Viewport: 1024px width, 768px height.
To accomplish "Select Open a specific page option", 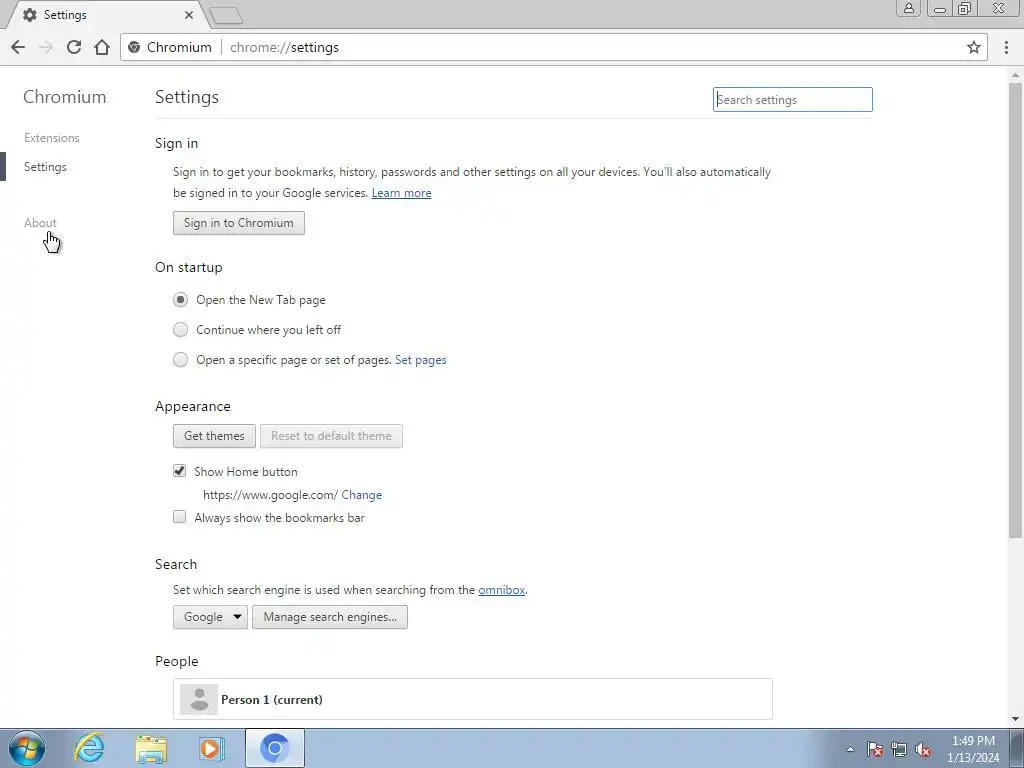I will click(x=180, y=360).
